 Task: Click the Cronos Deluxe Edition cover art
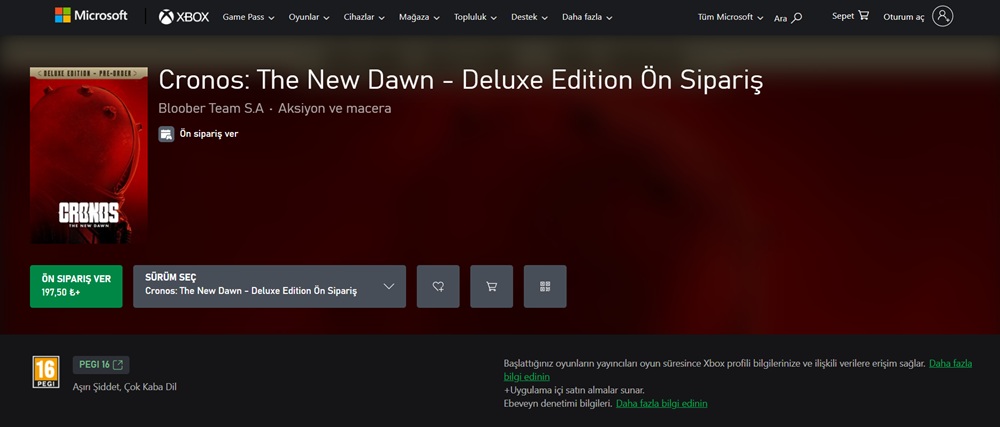(x=89, y=156)
